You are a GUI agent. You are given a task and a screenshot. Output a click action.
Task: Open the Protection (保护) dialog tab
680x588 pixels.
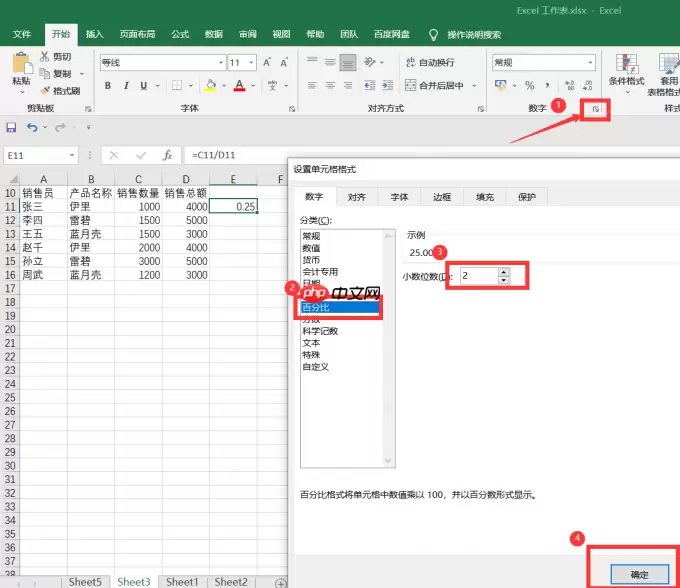526,197
